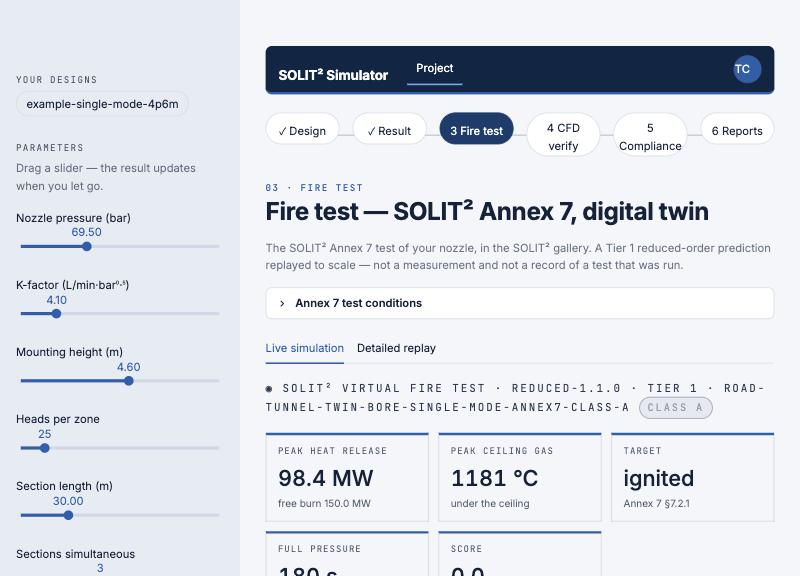Go to the Result step
800x576 pixels.
(389, 131)
